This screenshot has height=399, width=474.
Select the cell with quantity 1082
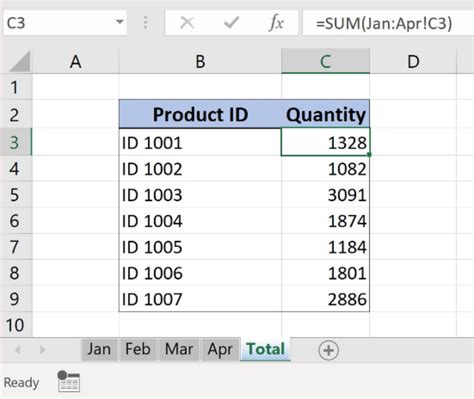pyautogui.click(x=325, y=169)
